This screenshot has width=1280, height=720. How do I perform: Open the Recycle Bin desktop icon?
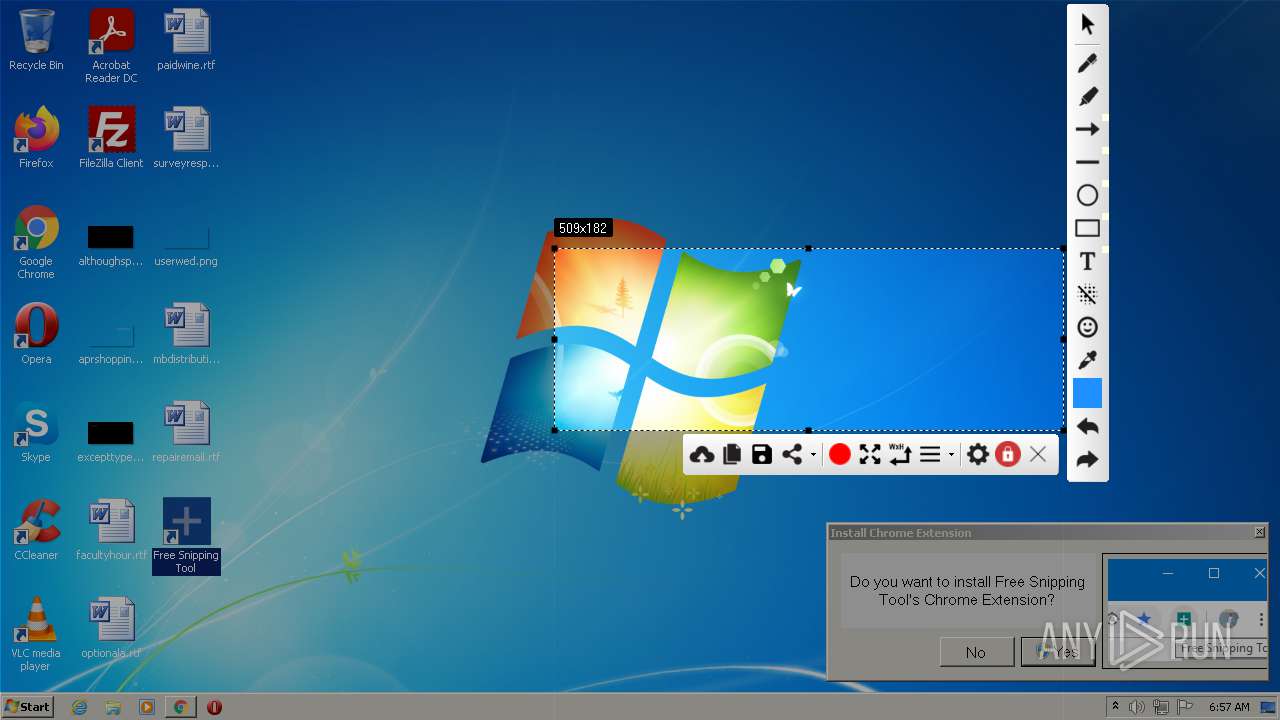coord(36,40)
